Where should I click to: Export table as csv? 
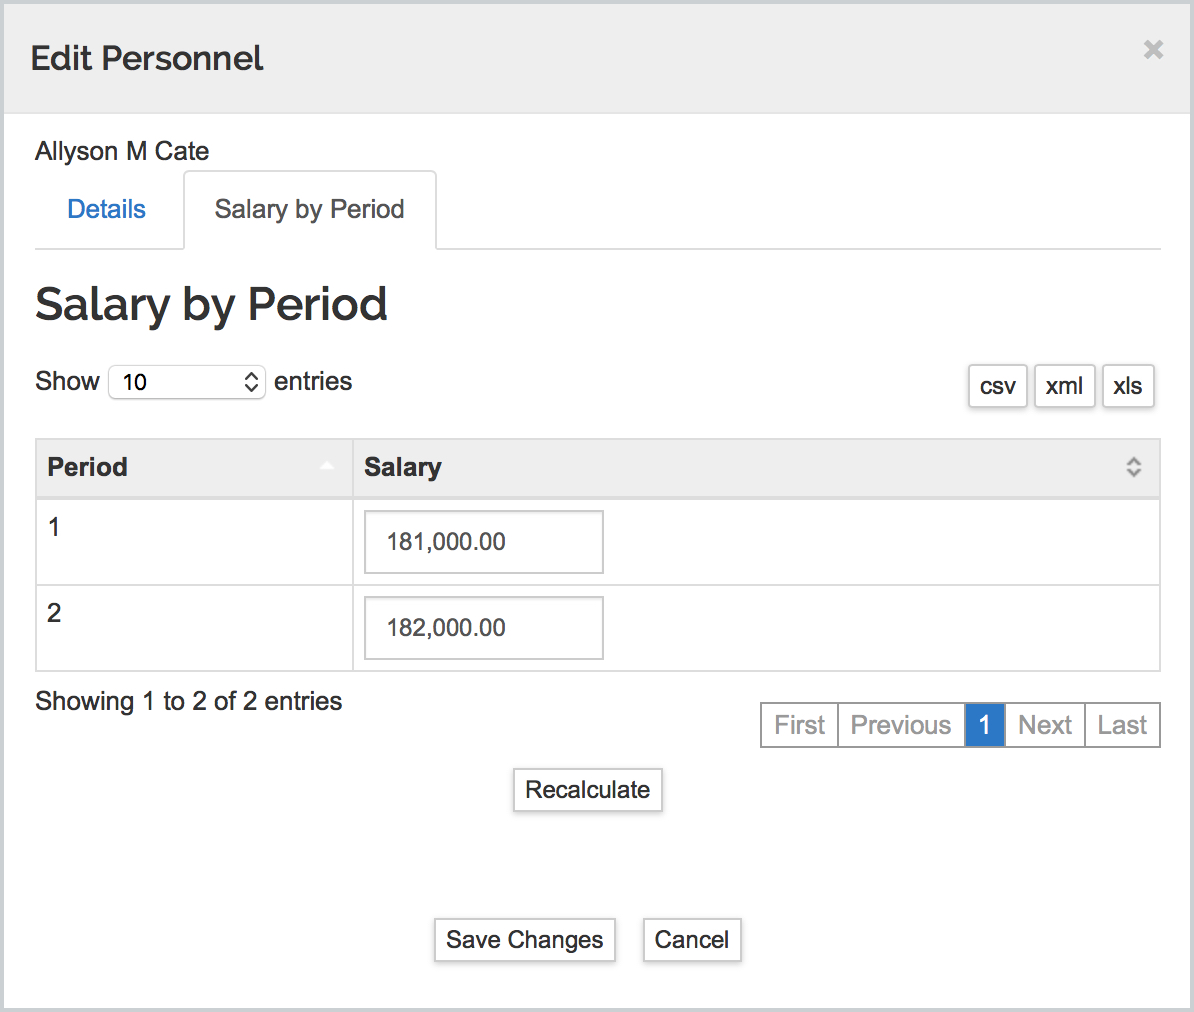pos(998,386)
